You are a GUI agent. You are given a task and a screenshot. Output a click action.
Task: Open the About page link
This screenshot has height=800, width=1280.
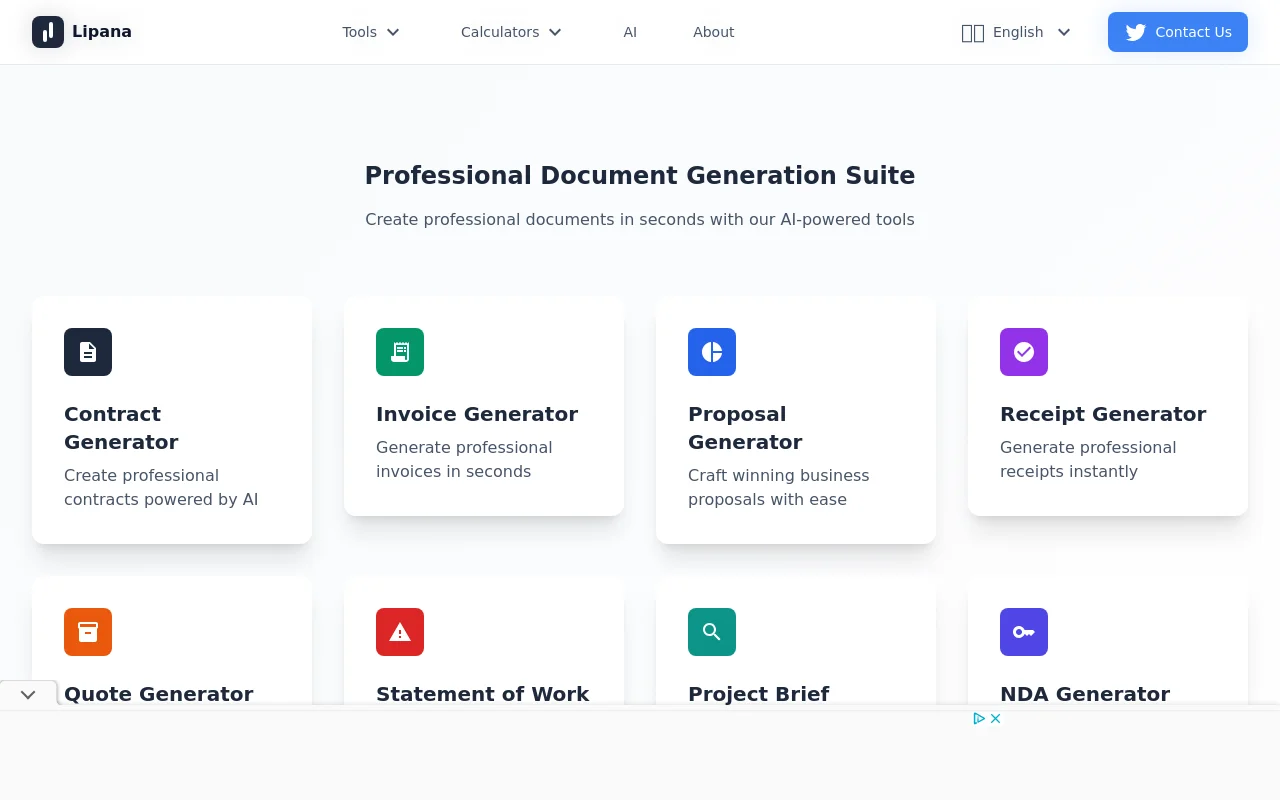coord(713,32)
